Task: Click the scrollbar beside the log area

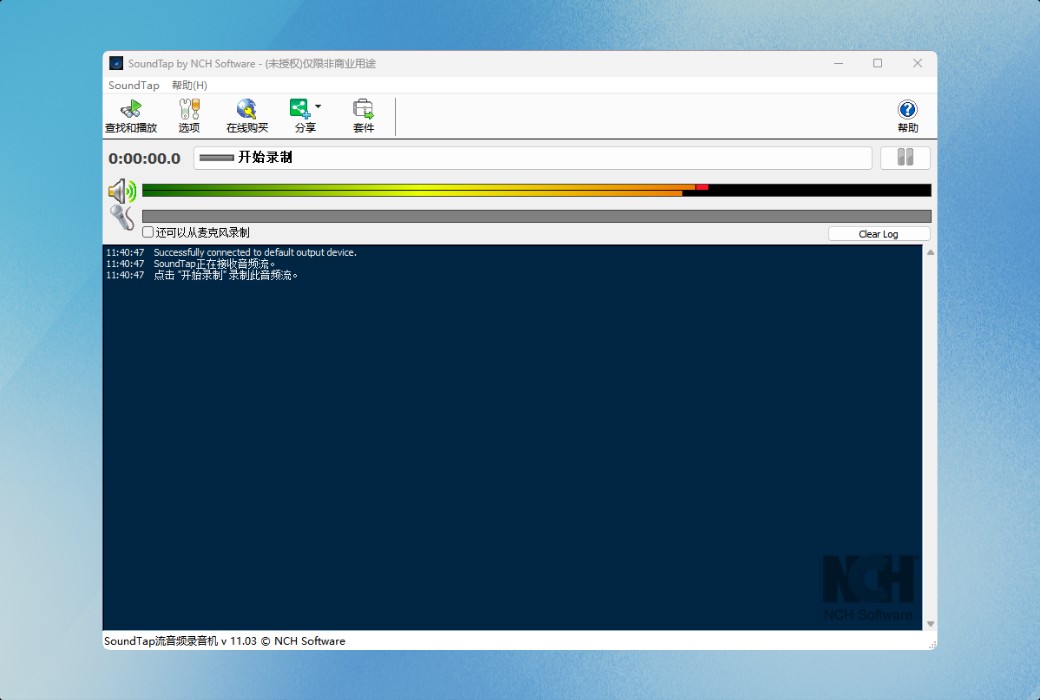Action: (931, 440)
